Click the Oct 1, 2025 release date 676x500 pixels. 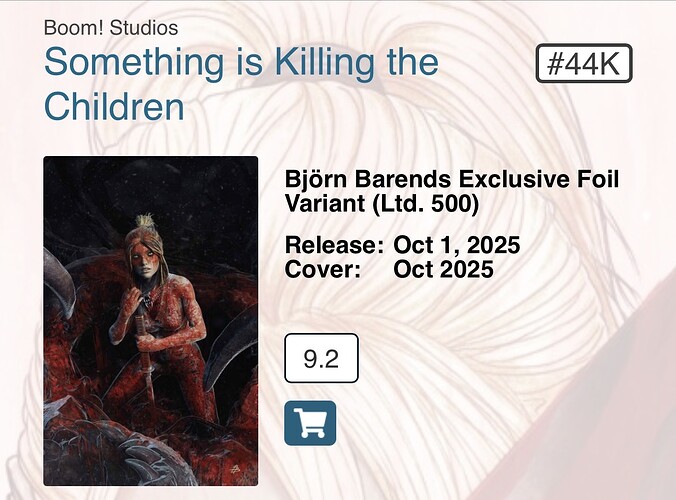pos(456,246)
